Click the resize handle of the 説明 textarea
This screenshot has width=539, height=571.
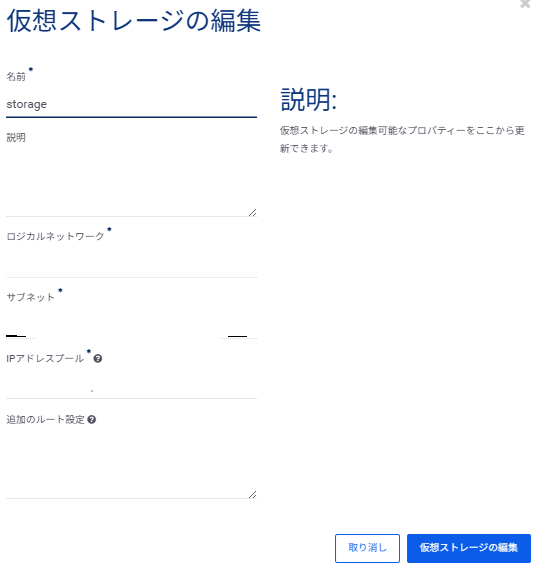tap(253, 212)
